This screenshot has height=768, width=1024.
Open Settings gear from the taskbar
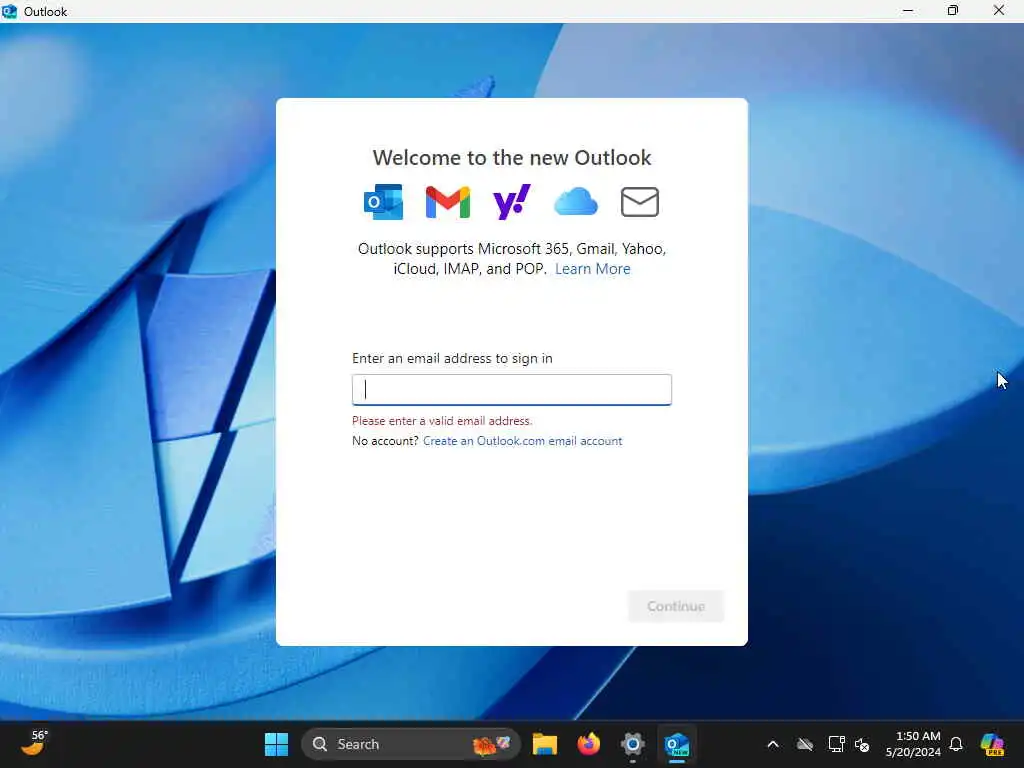coord(633,744)
